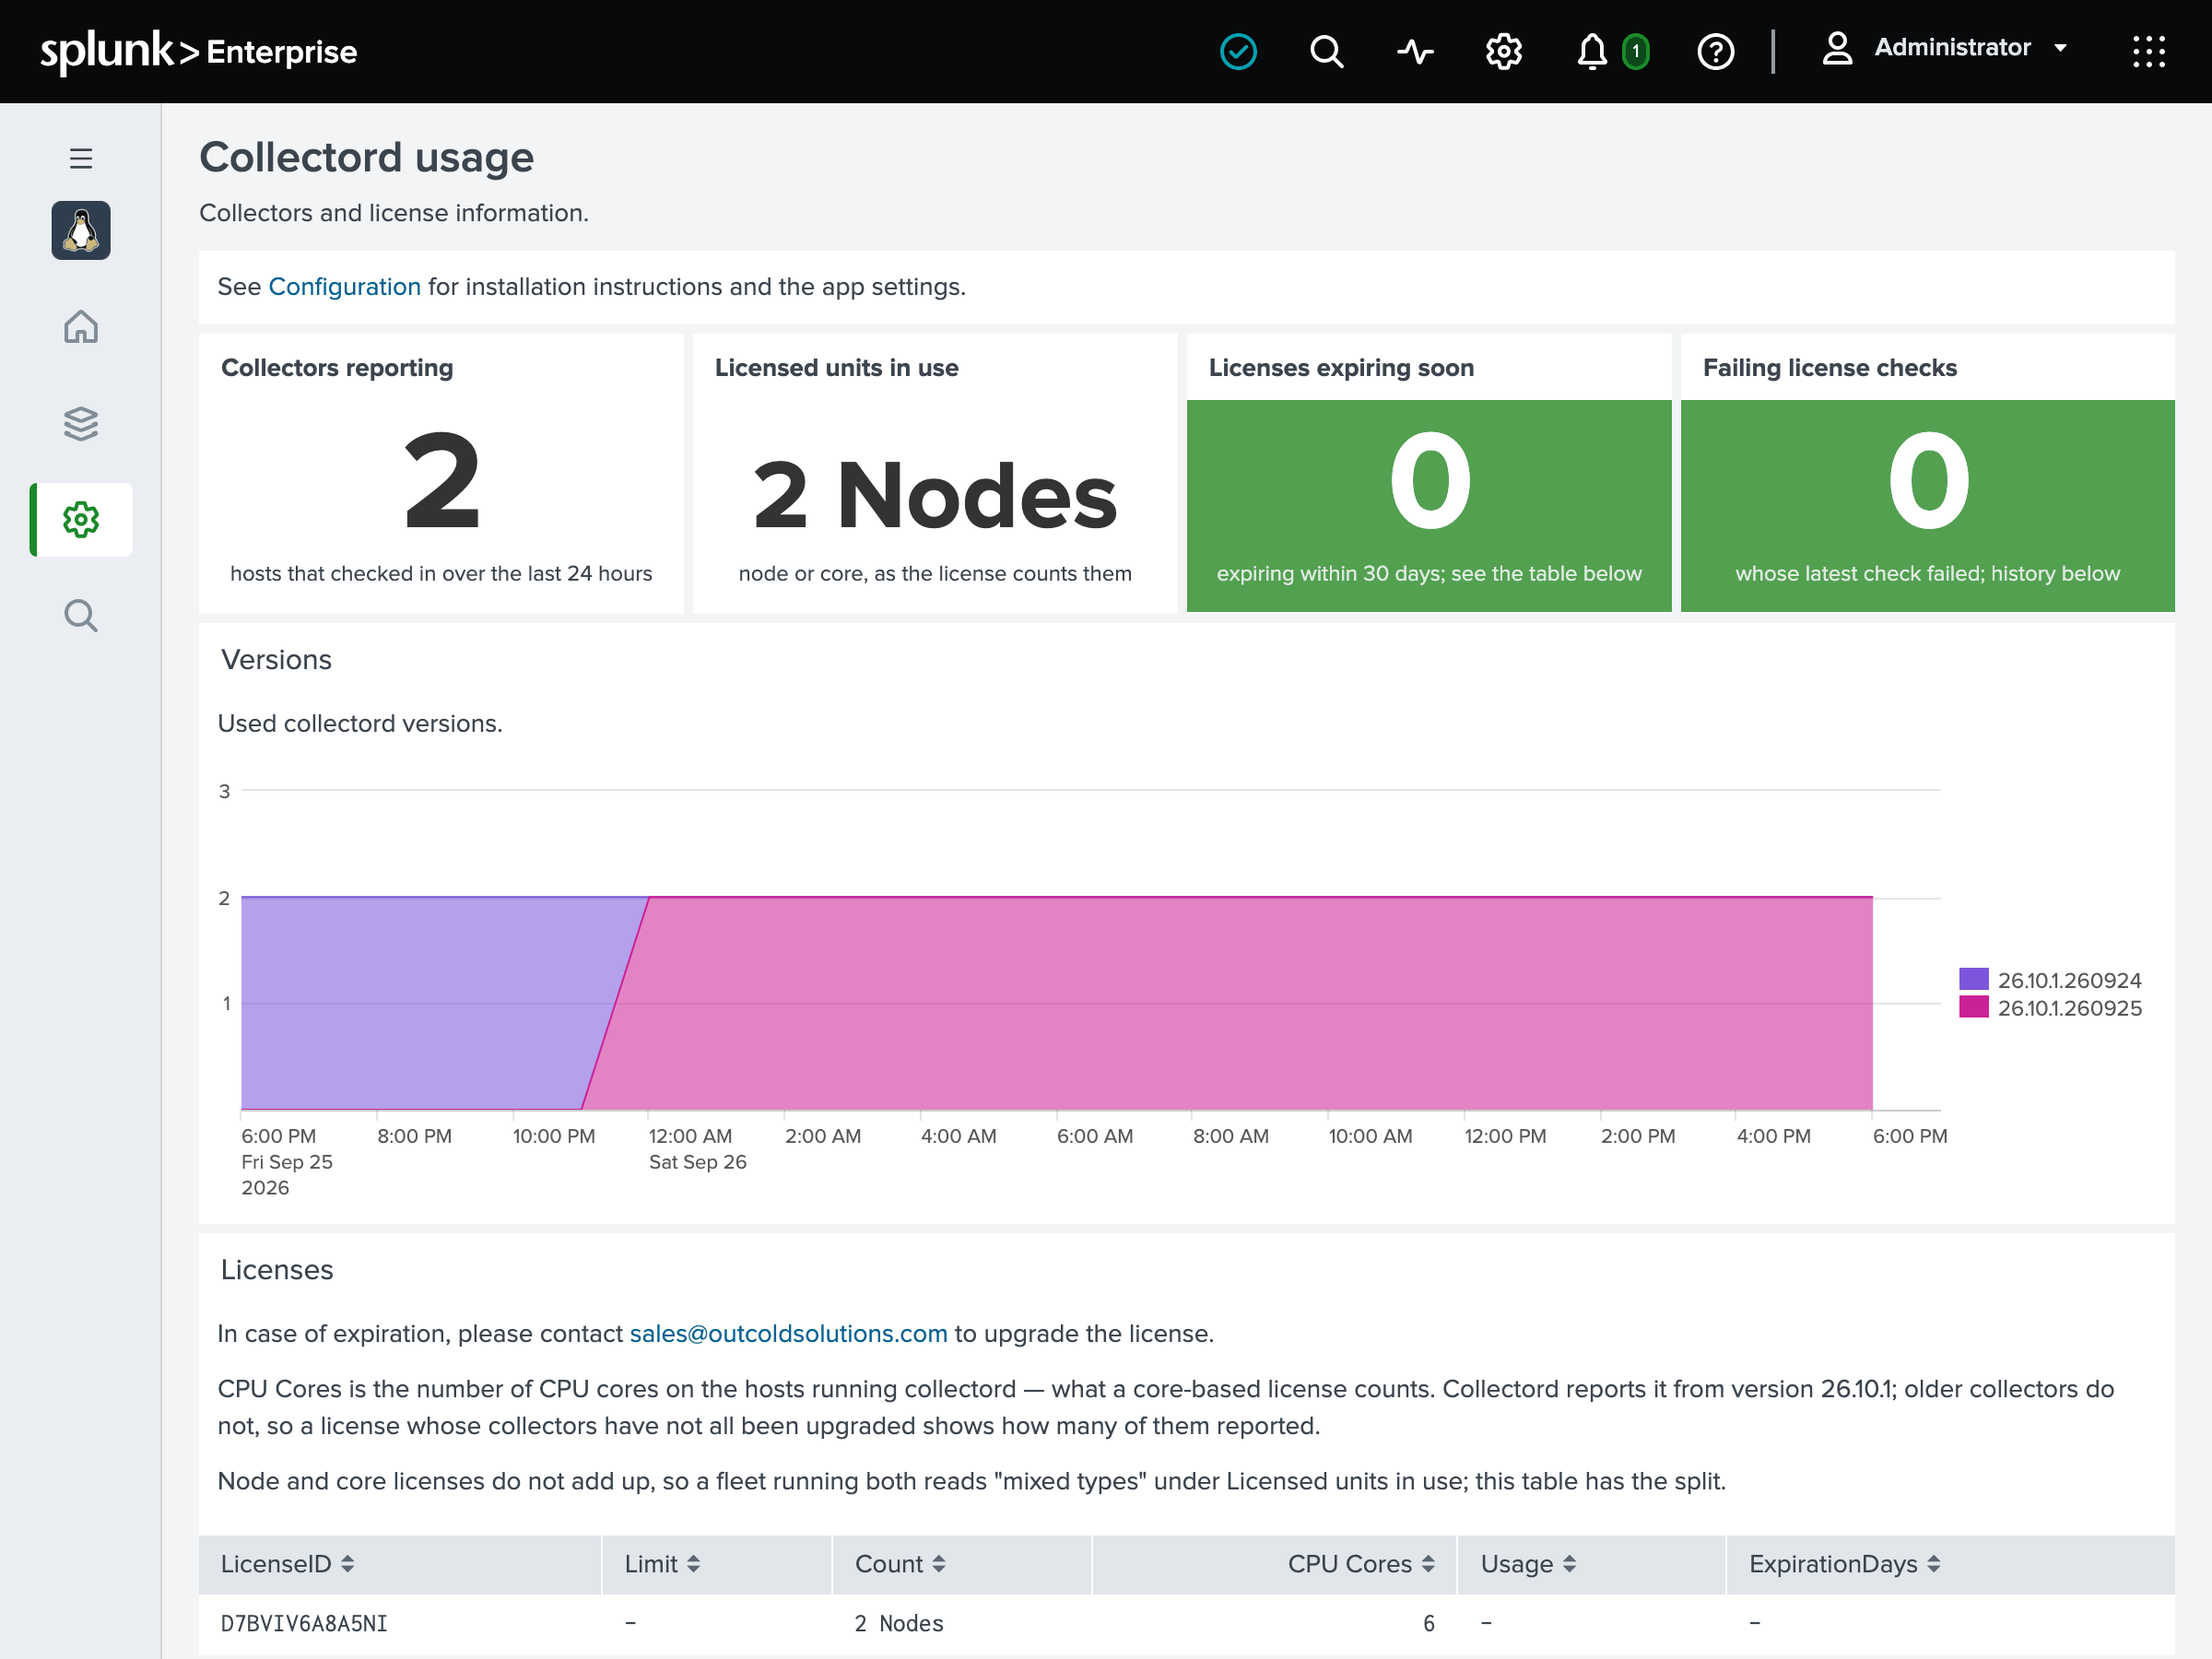Screen dimensions: 2212x1659
Task: Click the Collectord usage page heading
Action: [366, 157]
